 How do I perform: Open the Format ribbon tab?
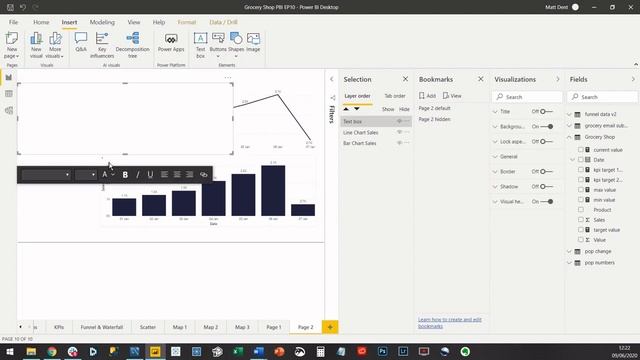(x=187, y=22)
